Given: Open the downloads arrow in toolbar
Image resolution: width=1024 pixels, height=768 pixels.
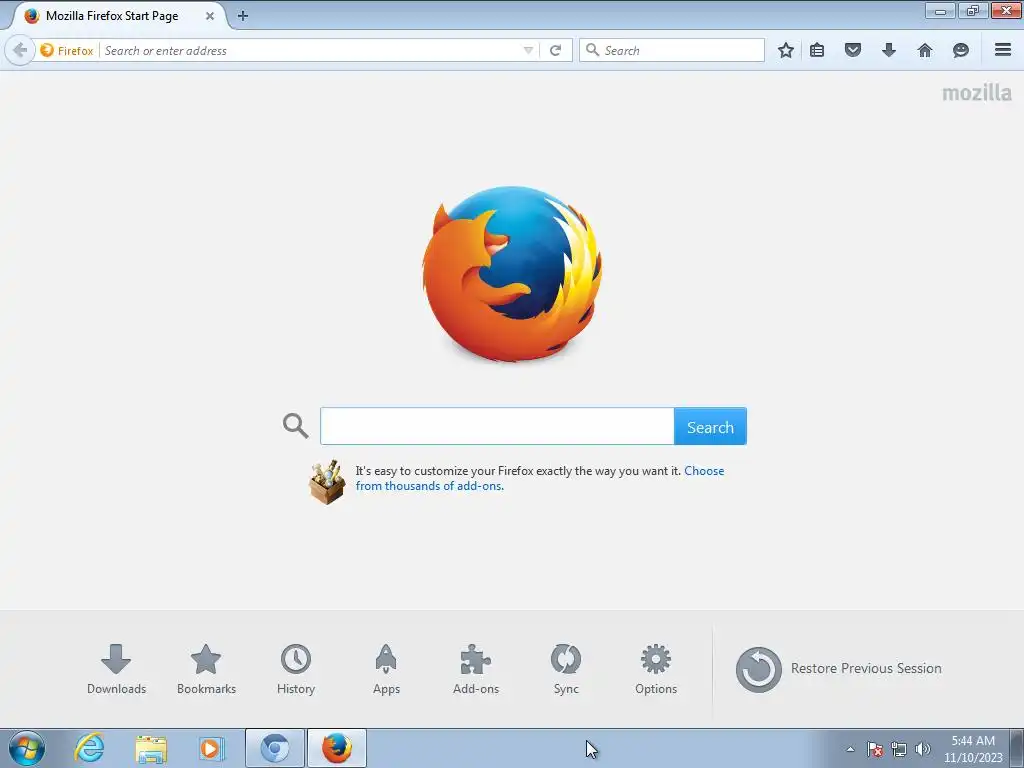Looking at the screenshot, I should pyautogui.click(x=889, y=50).
